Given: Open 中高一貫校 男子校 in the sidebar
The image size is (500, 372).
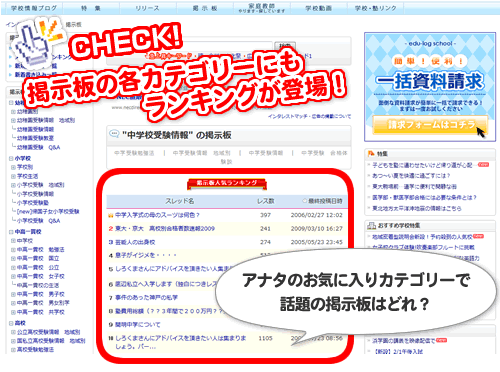Looking at the screenshot, I should (x=41, y=294).
